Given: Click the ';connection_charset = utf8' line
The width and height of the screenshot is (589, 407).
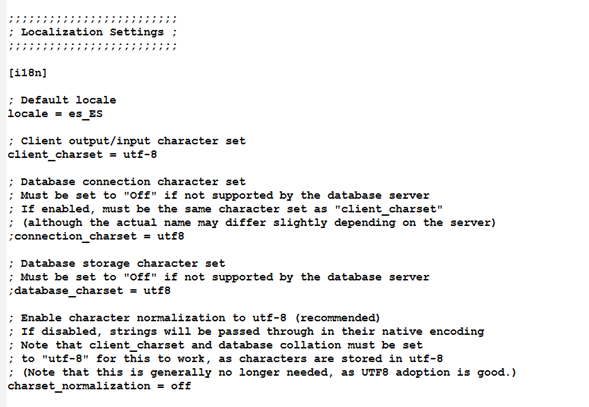Looking at the screenshot, I should tap(96, 236).
